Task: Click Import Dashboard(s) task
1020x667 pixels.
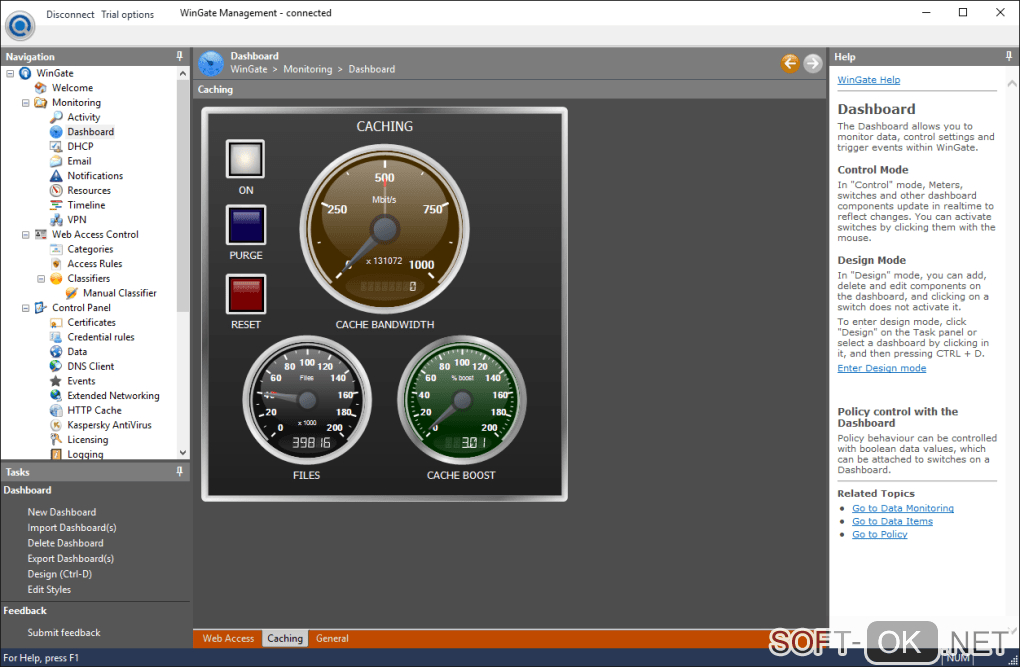Action: click(x=72, y=528)
